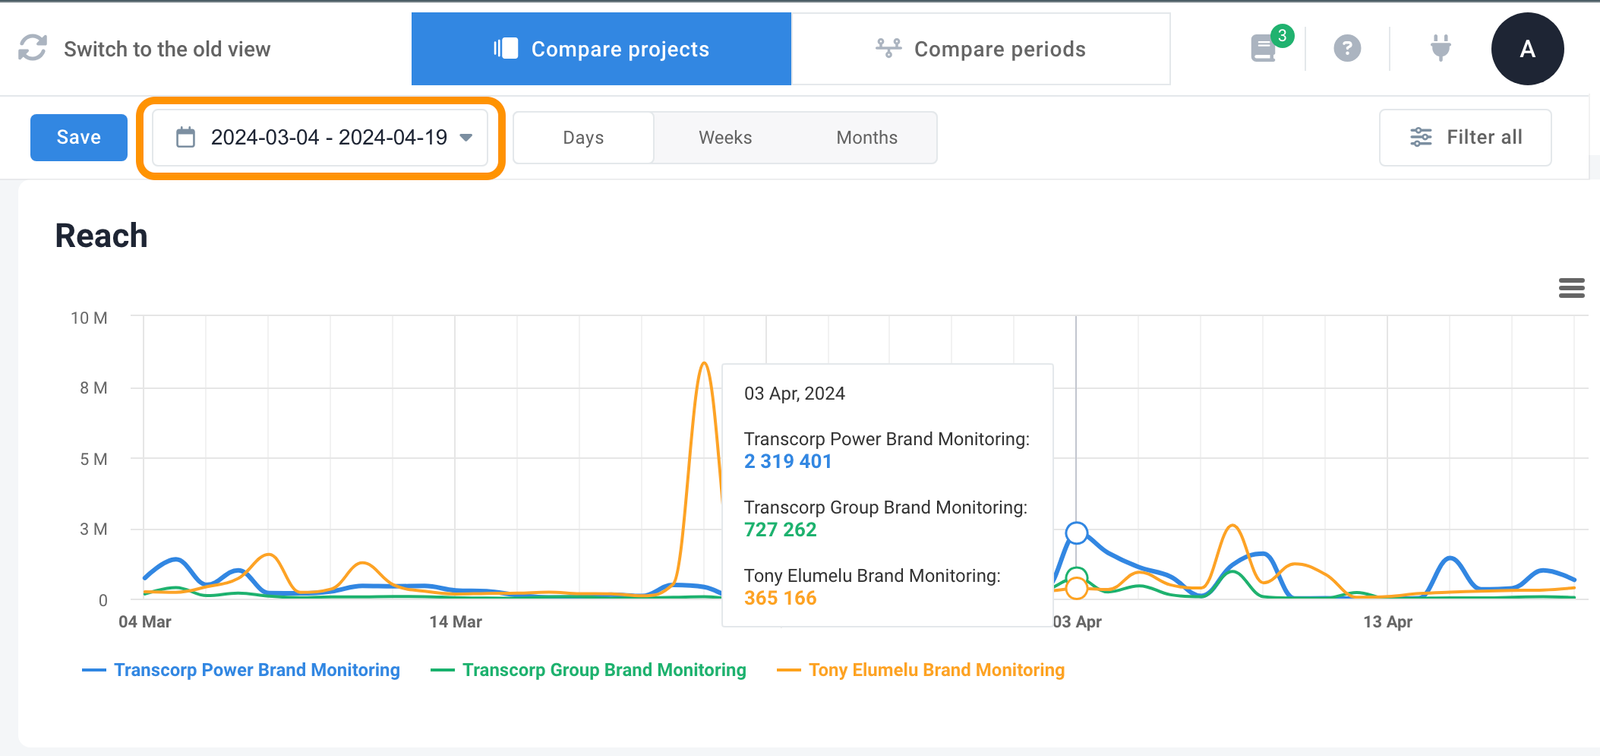Click the help question mark icon
This screenshot has width=1600, height=756.
point(1347,48)
